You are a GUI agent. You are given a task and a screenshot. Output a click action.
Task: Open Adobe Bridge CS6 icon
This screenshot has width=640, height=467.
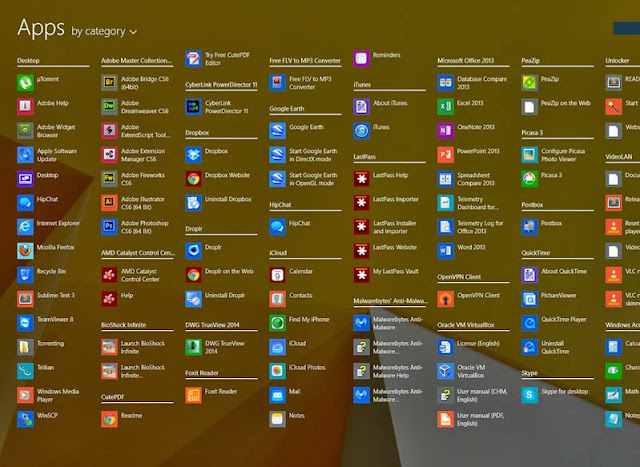click(109, 82)
